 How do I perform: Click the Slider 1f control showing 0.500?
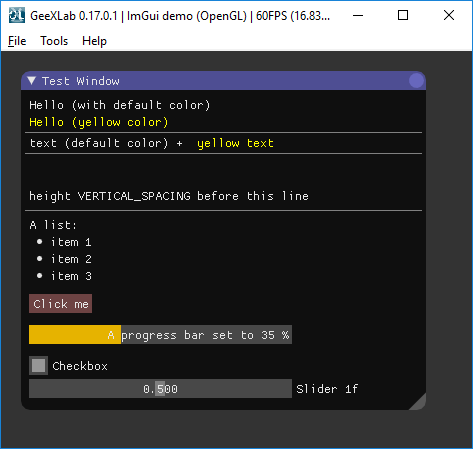pos(160,389)
